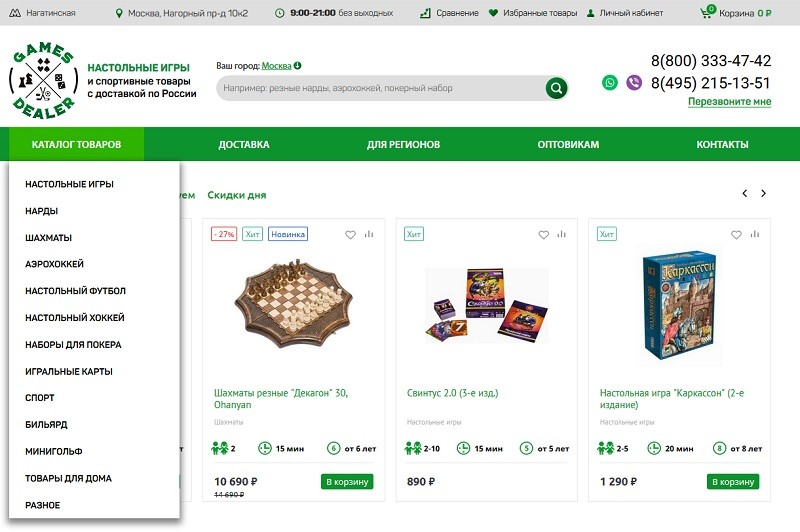This screenshot has height=532, width=800.
Task: Select Шахматы in the catalog menu
Action: pos(49,238)
